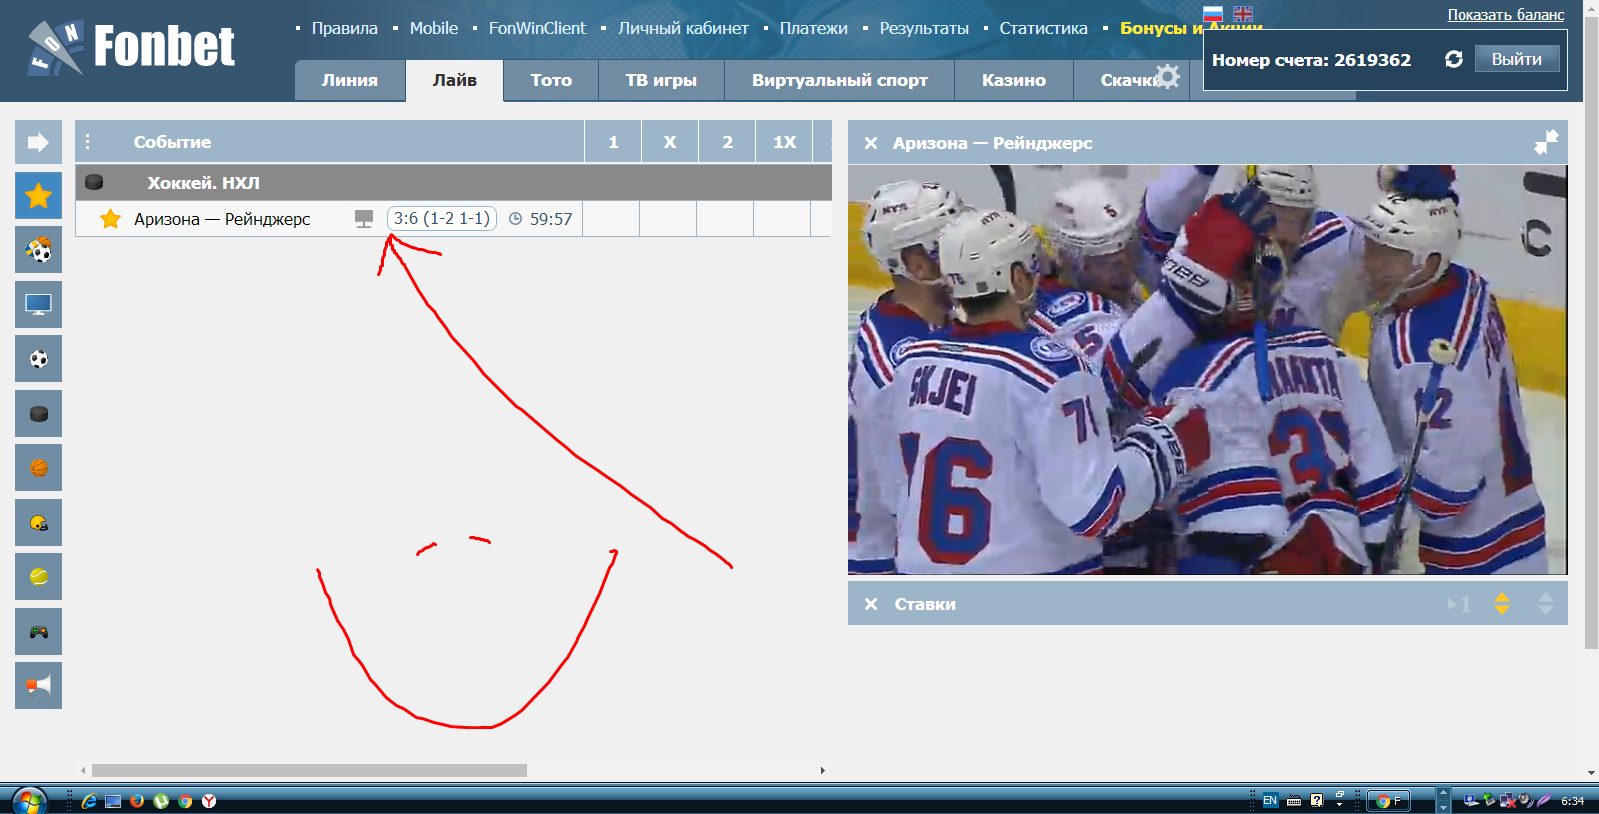Open settings gear icon near Скачки

click(1167, 76)
